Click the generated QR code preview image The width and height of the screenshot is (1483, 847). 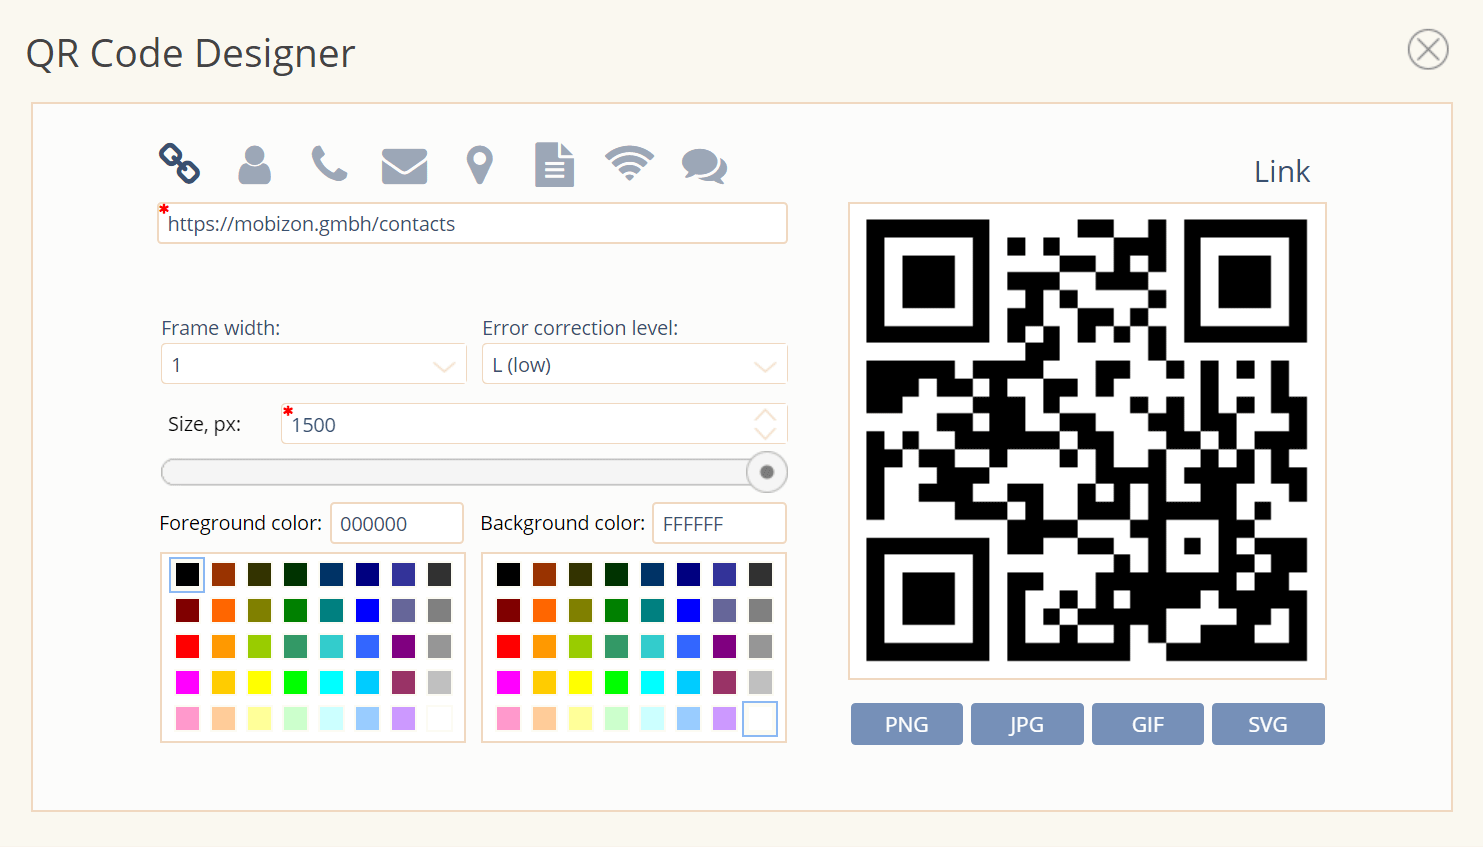pos(1087,441)
